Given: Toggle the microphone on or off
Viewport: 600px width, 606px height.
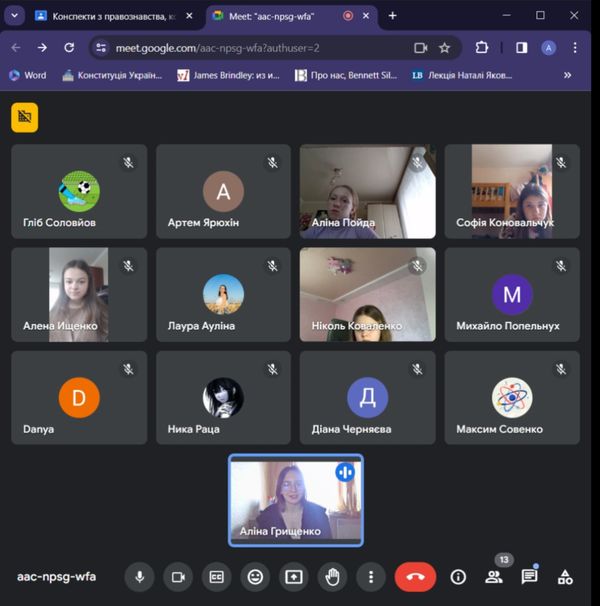Looking at the screenshot, I should [140, 577].
